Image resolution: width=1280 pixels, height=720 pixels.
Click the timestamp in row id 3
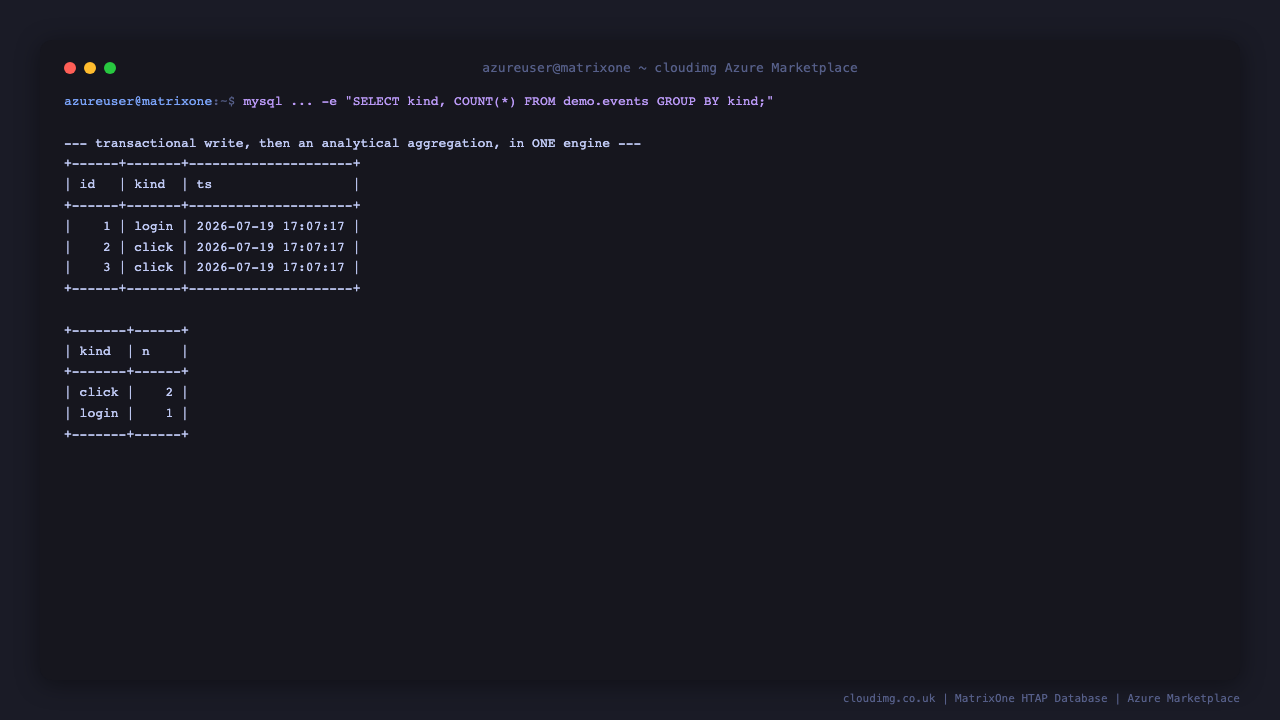(x=271, y=267)
